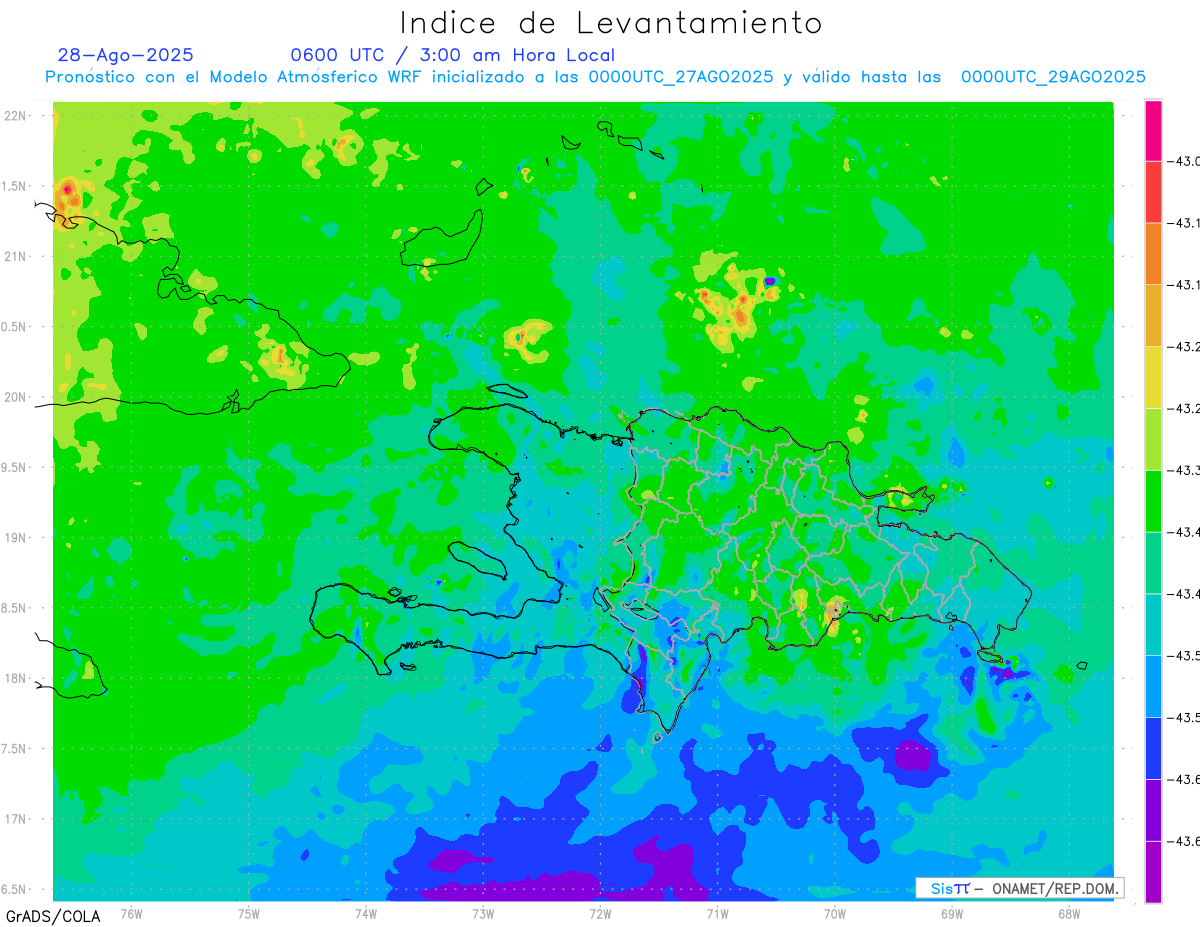The height and width of the screenshot is (927, 1200).
Task: Click the '17N' latitude label
Action: tap(16, 819)
